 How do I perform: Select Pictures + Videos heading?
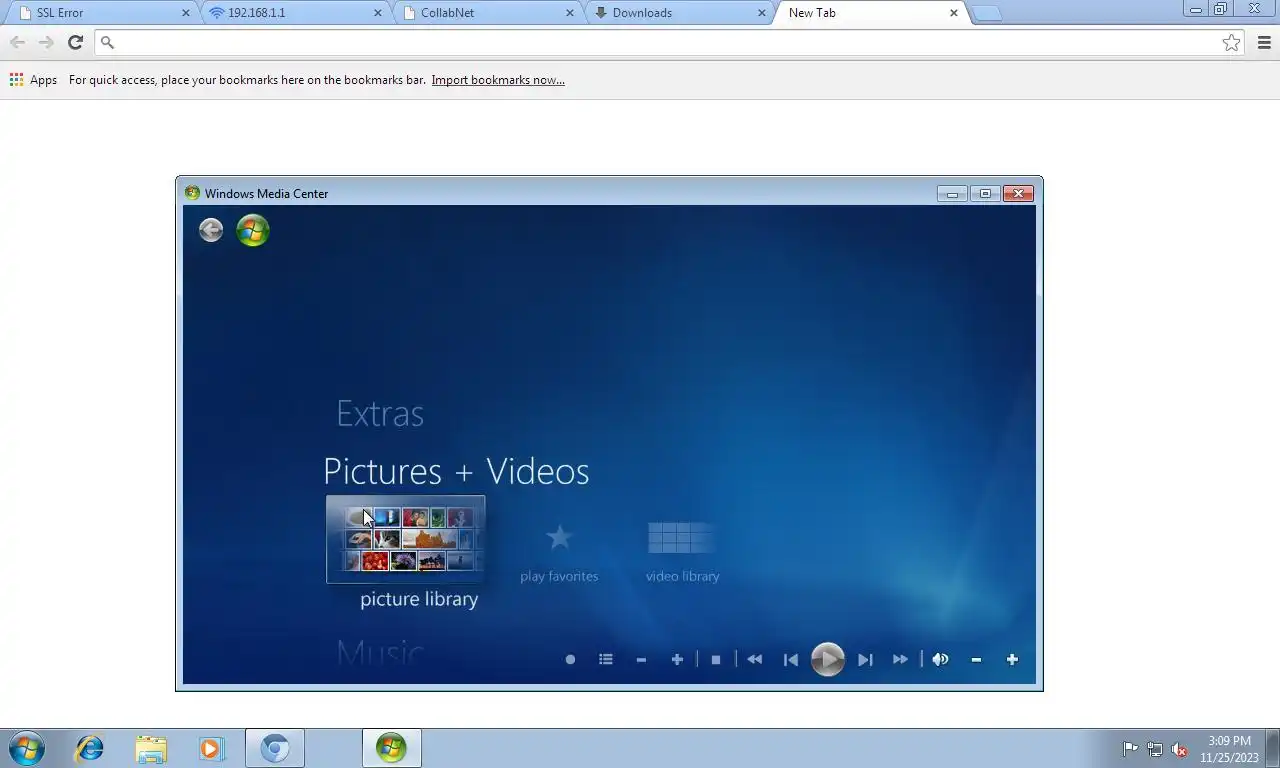click(456, 471)
